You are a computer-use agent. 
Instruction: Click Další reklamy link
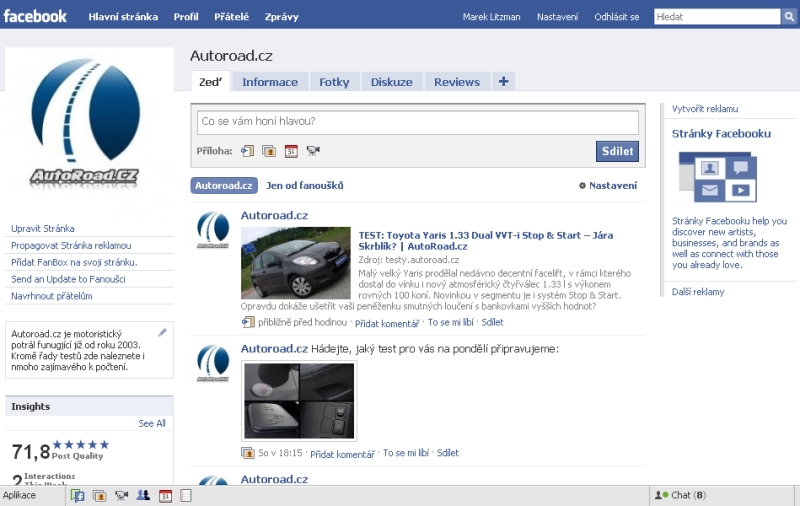698,292
